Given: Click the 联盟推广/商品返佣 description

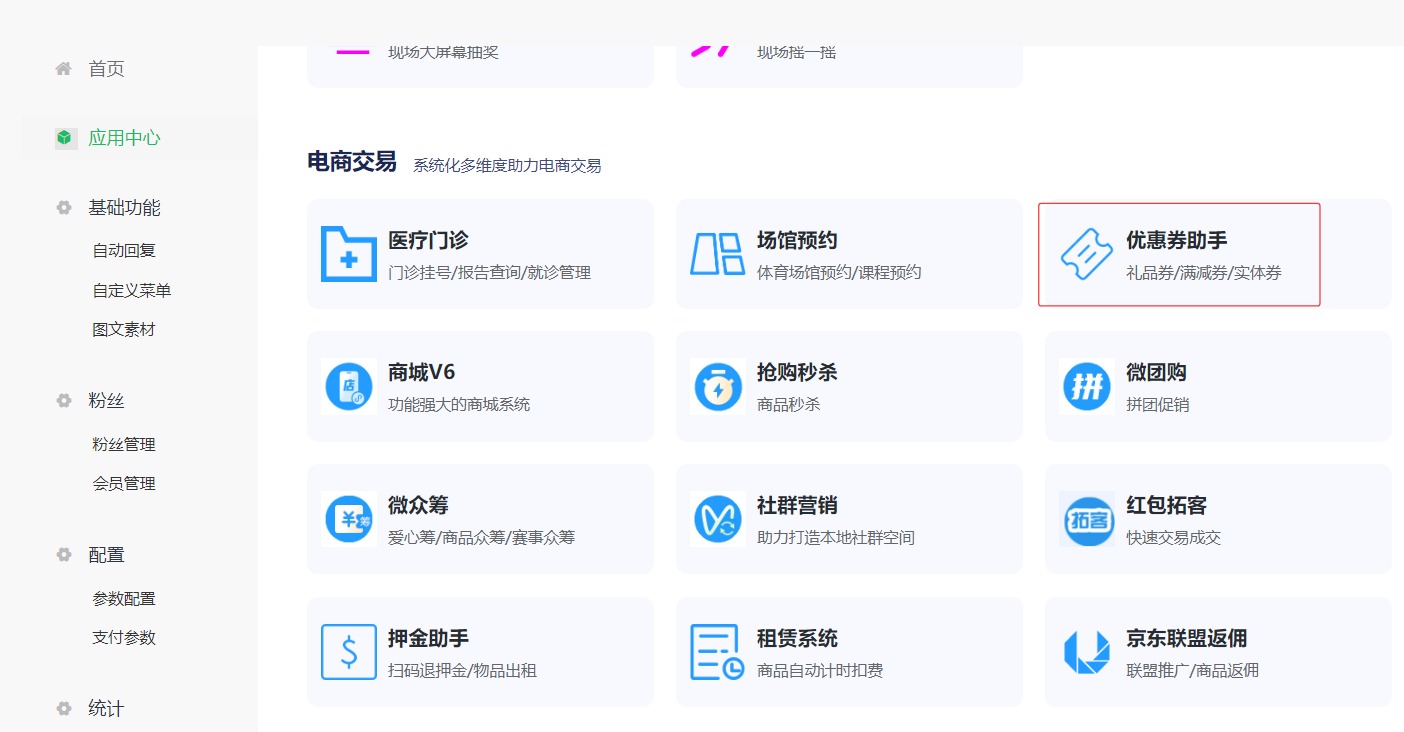Looking at the screenshot, I should click(1192, 671).
